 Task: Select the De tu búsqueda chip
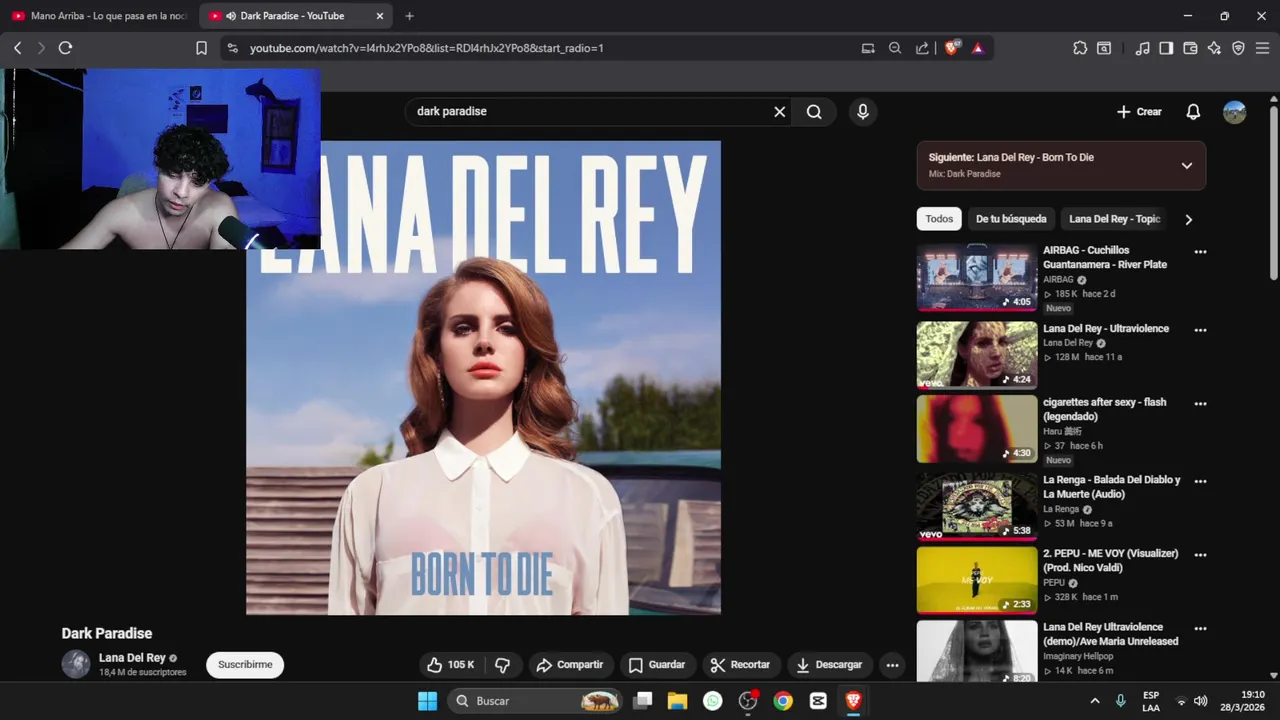pyautogui.click(x=1011, y=219)
